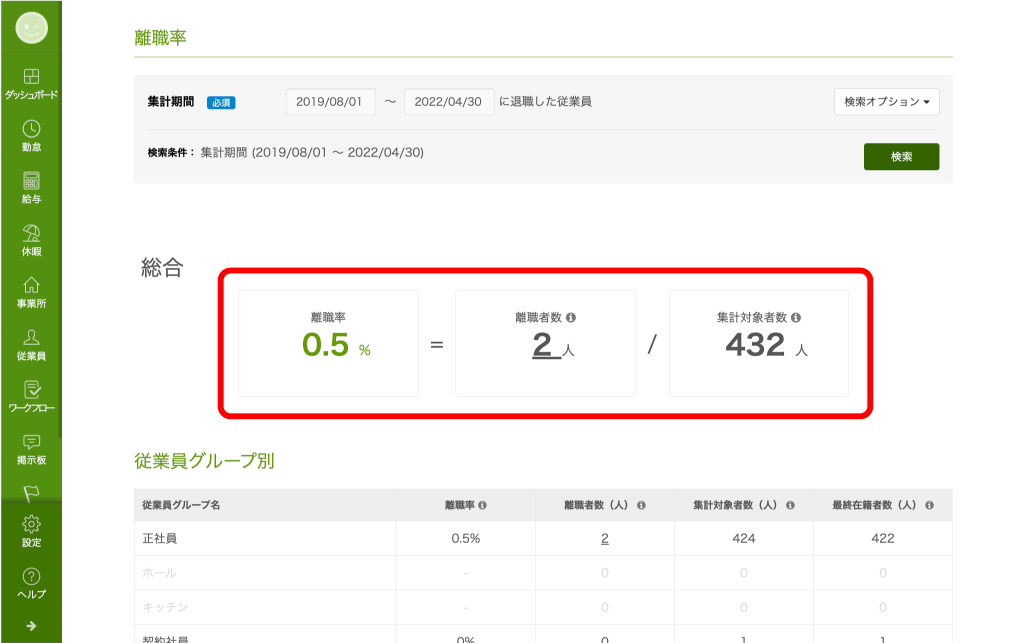Click the smiley logo at top left
Image resolution: width=1024 pixels, height=643 pixels.
click(31, 27)
